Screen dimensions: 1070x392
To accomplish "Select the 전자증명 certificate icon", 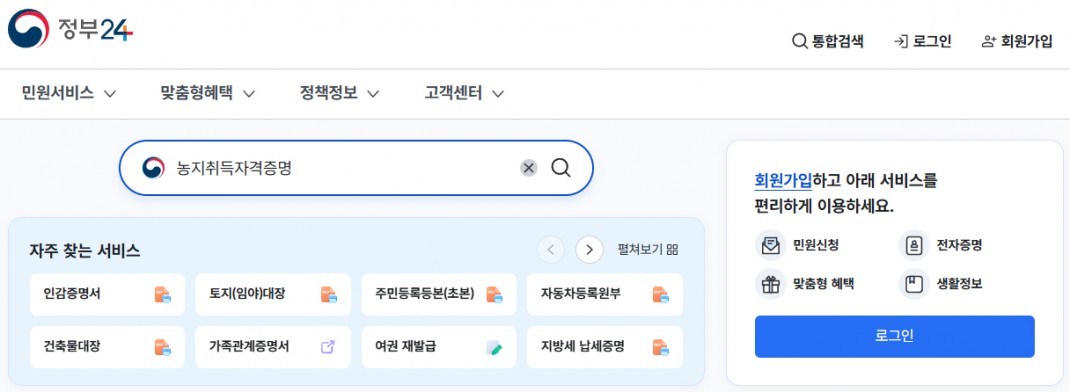I will pyautogui.click(x=914, y=245).
